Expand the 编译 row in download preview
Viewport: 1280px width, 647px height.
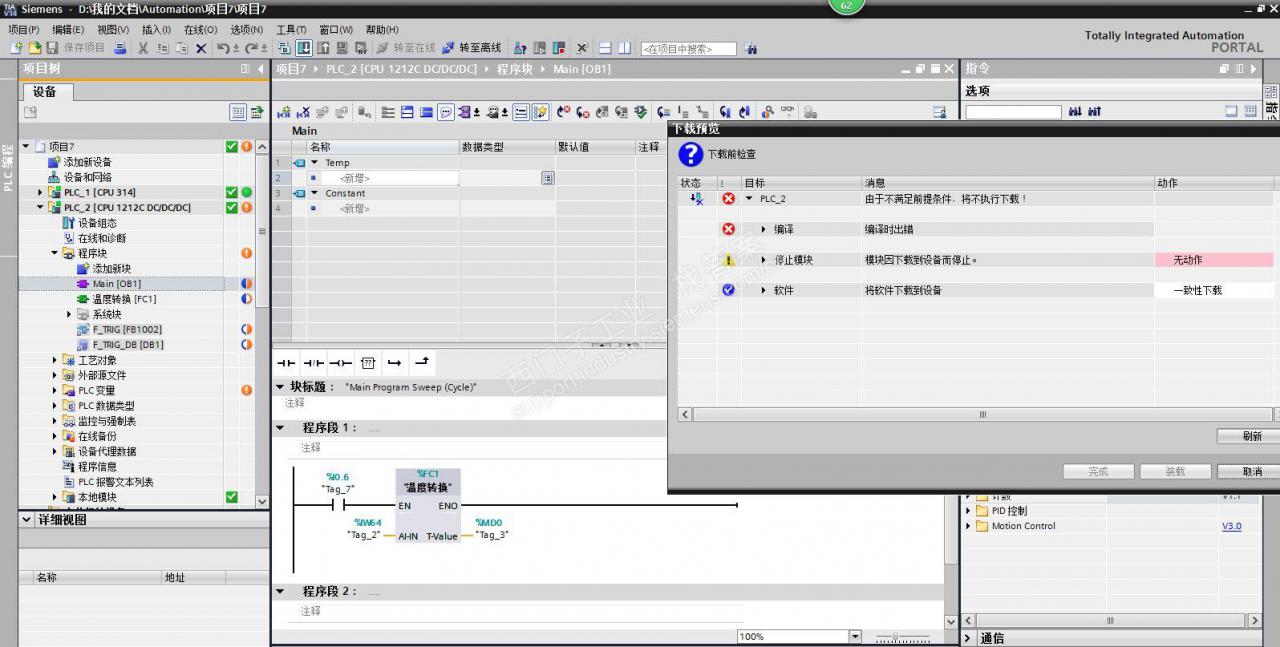tap(764, 229)
